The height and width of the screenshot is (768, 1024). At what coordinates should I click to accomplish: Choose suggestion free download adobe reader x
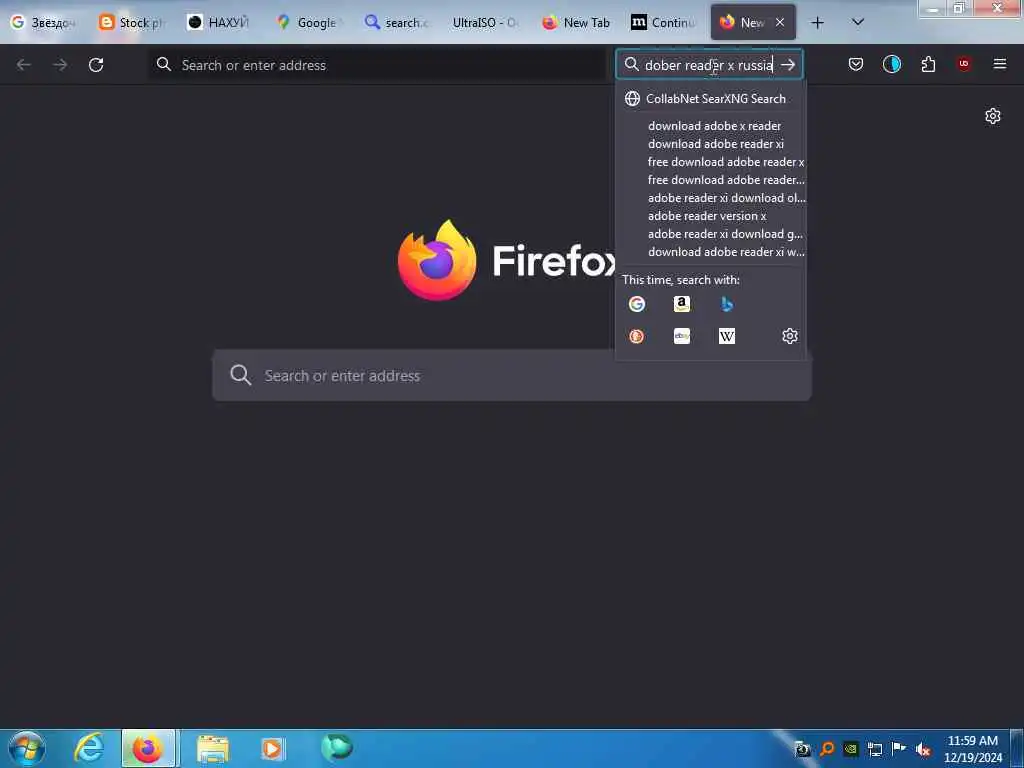click(x=726, y=162)
